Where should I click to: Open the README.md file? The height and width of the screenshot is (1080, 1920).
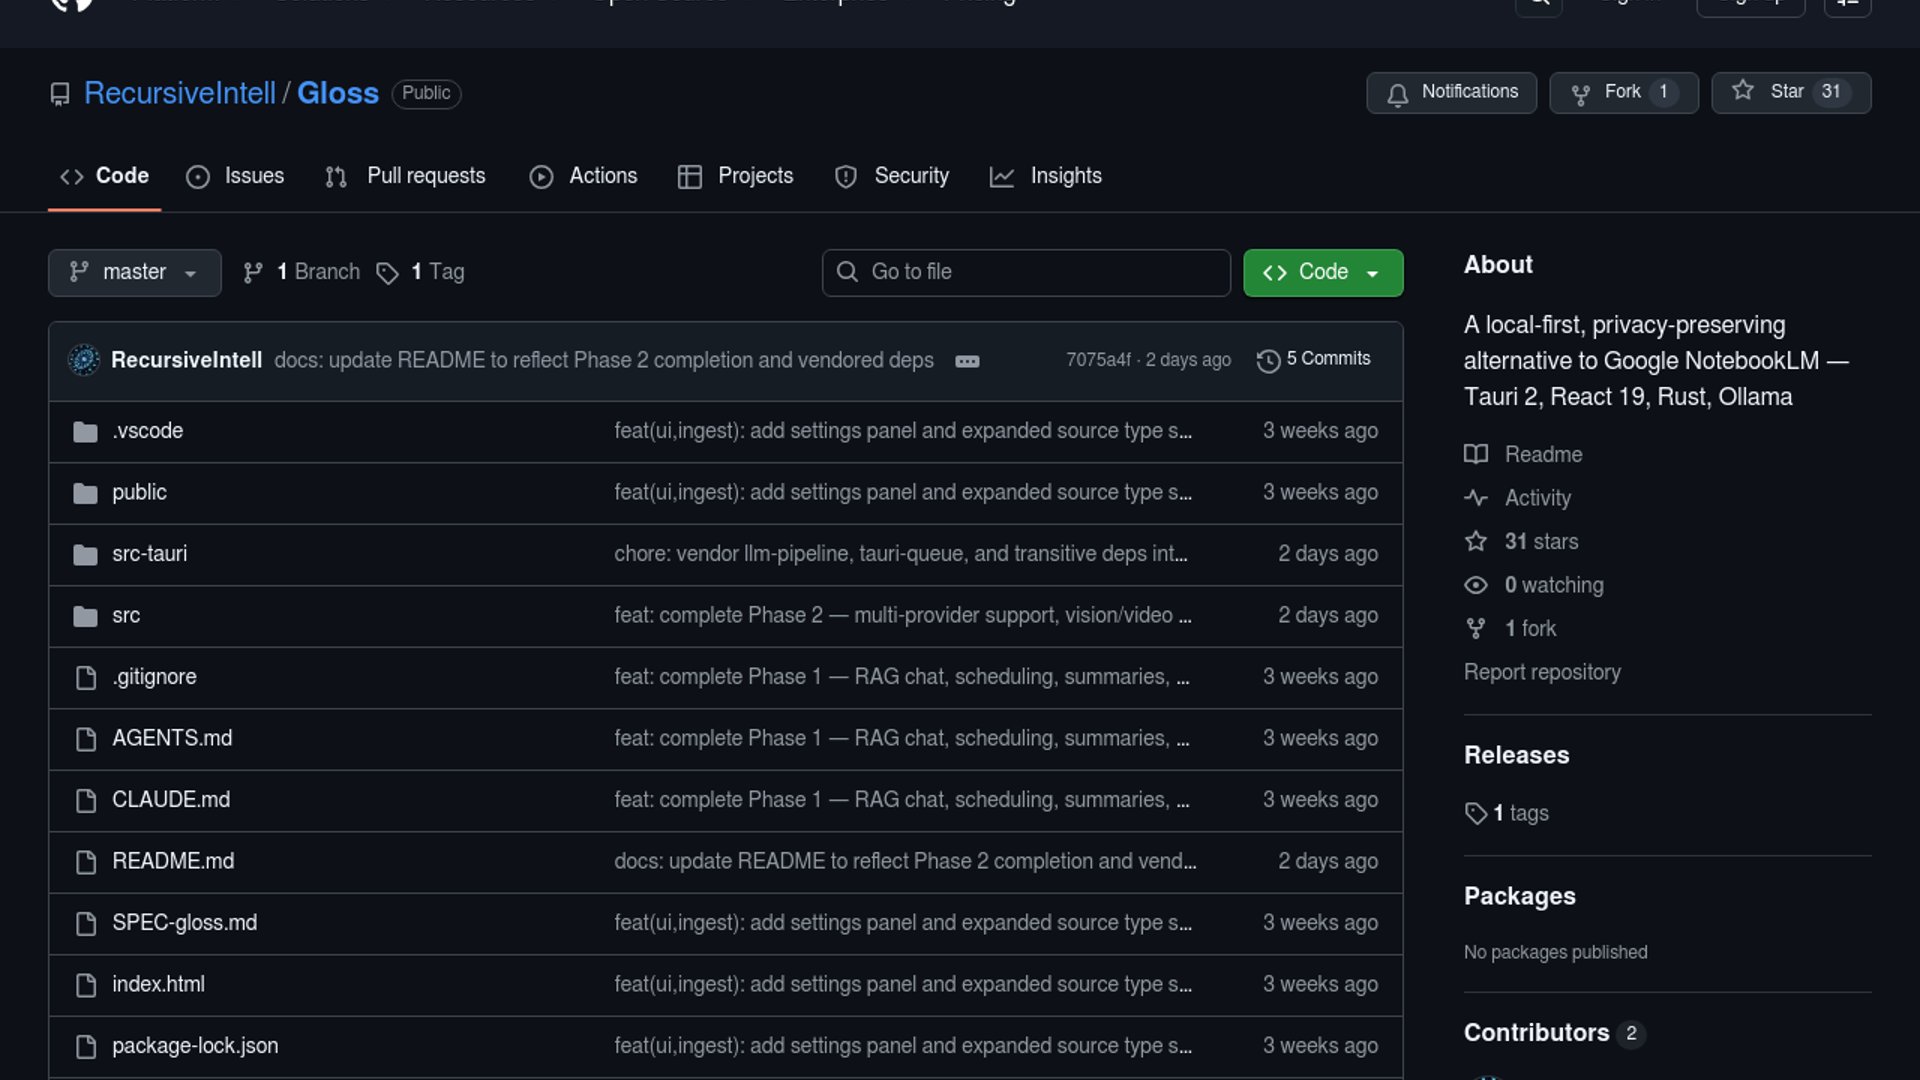click(173, 861)
